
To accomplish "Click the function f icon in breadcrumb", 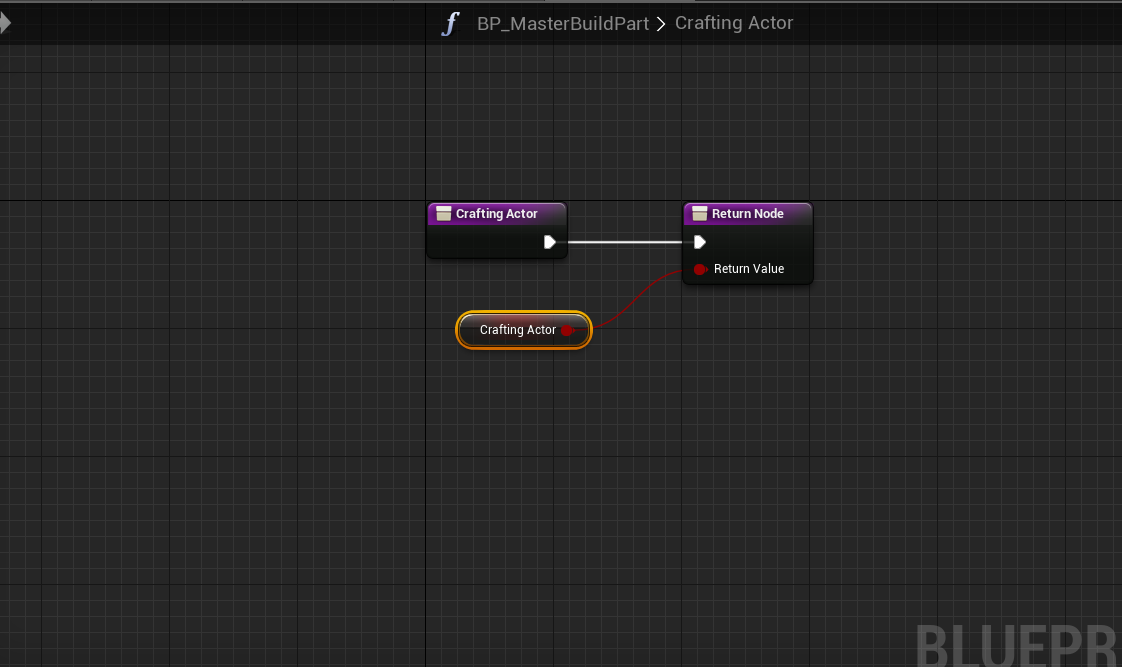I will (450, 24).
